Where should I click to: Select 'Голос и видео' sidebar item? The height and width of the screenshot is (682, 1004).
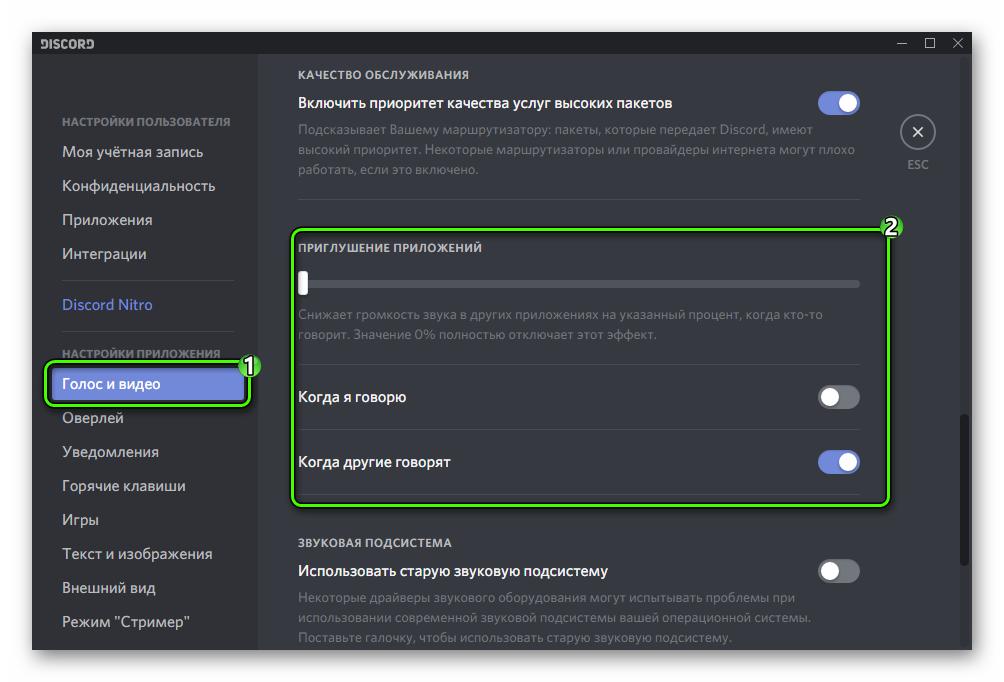point(148,384)
